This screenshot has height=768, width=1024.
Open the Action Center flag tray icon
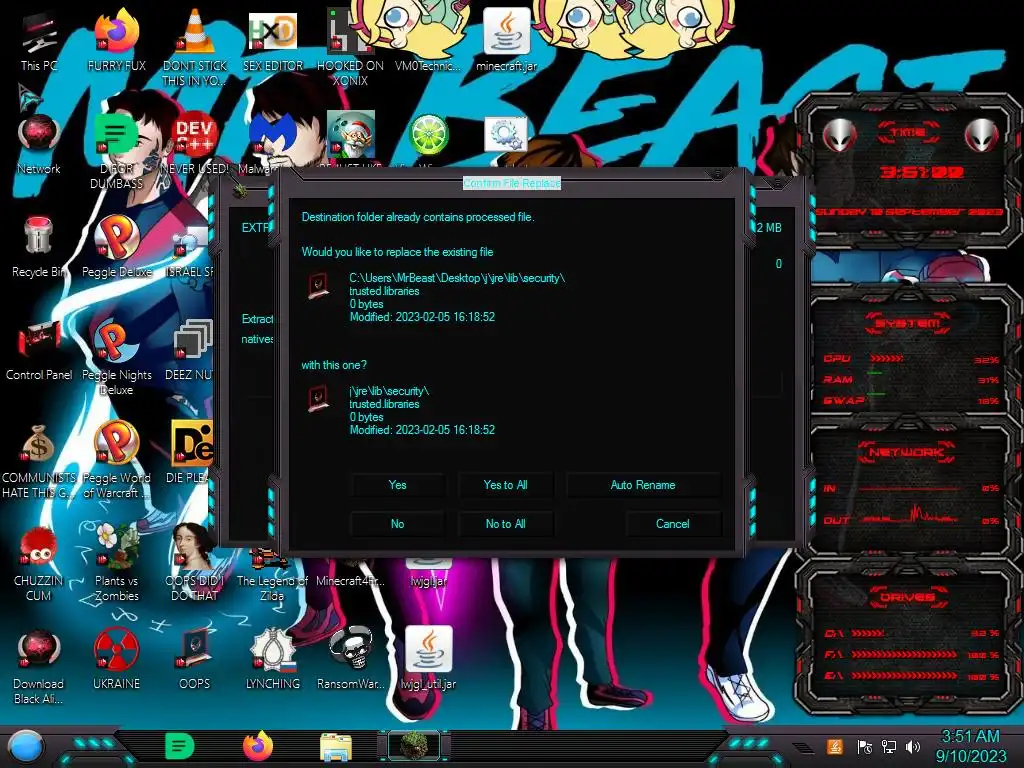pyautogui.click(x=864, y=746)
